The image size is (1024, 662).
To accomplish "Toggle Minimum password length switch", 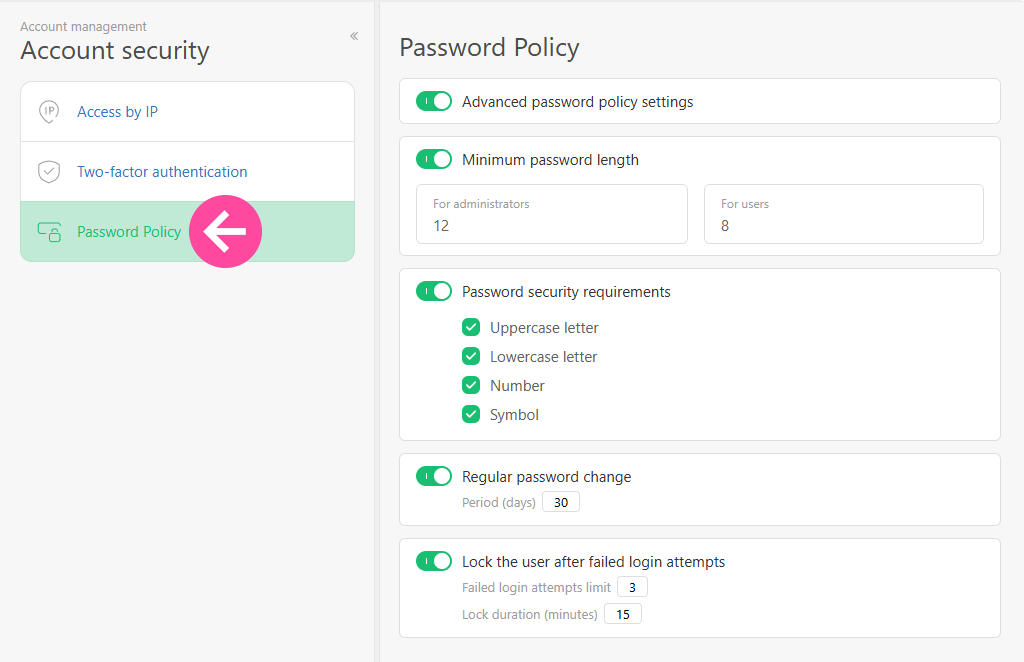I will 434,159.
